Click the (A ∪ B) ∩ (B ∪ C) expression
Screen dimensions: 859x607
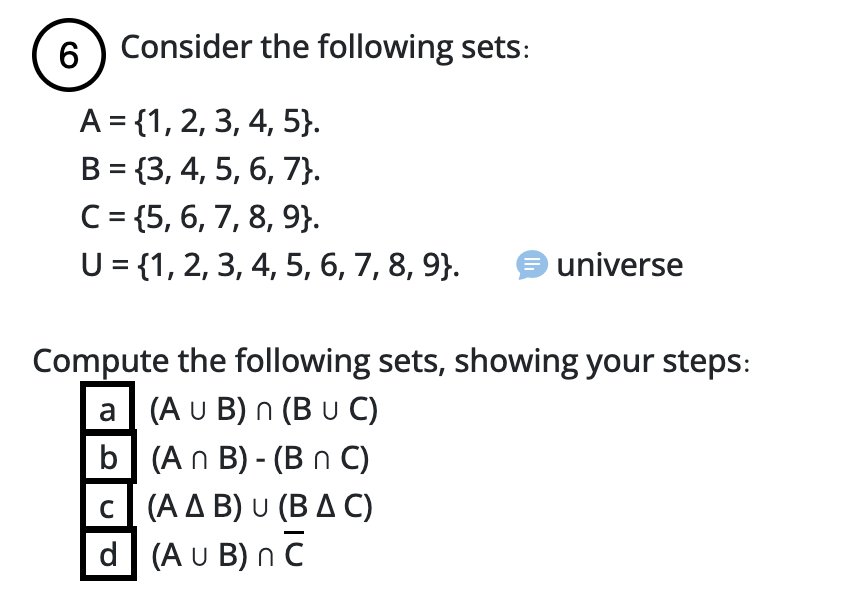pyautogui.click(x=264, y=409)
